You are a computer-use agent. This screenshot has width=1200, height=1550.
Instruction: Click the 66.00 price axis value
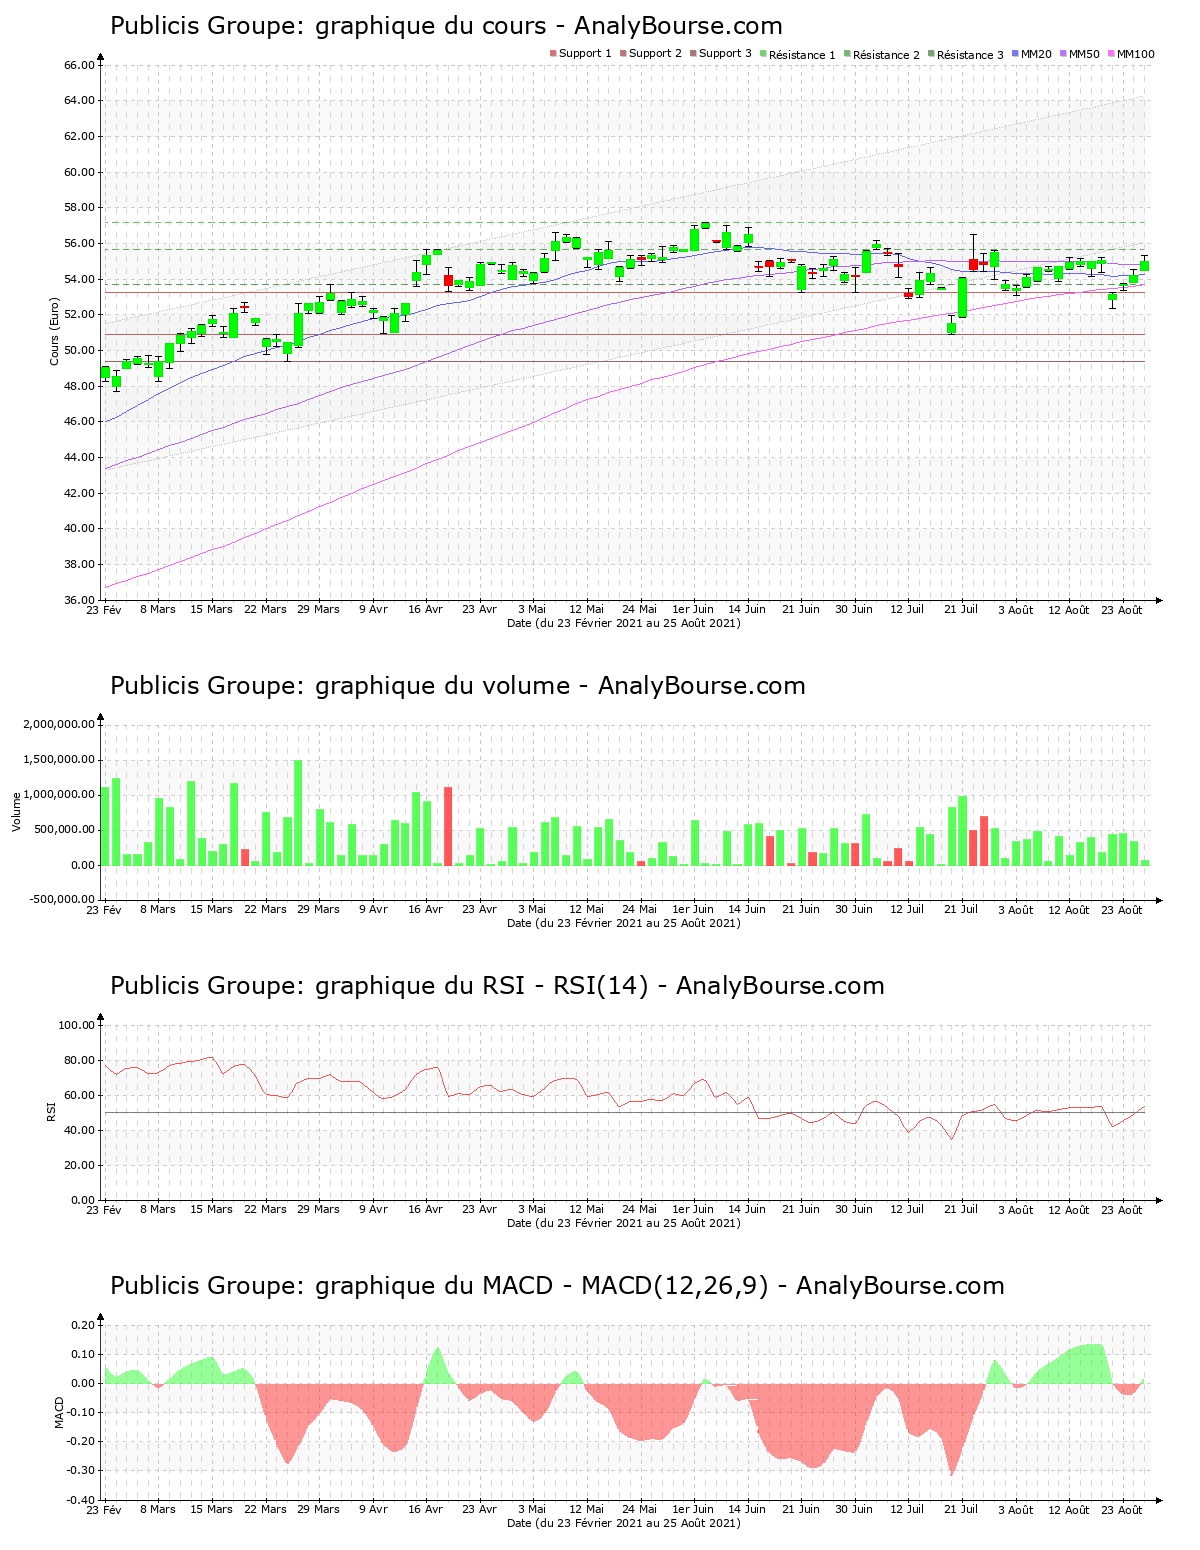[x=79, y=65]
